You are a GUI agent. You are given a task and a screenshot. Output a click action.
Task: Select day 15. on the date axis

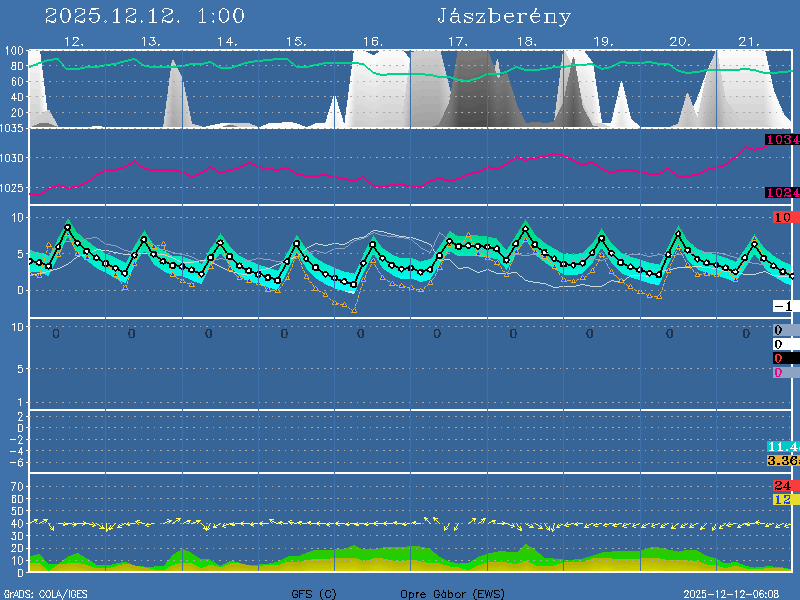(x=296, y=41)
